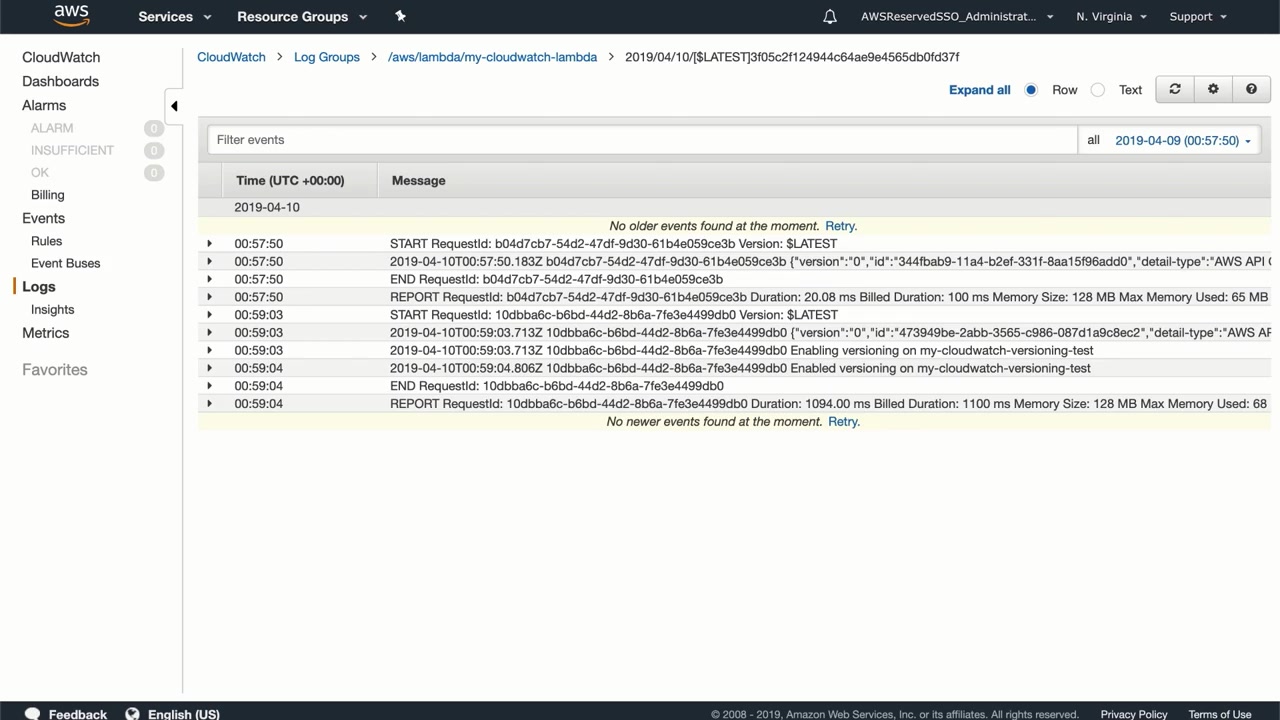Screen dimensions: 1280x720
Task: Open the Resource Groups dropdown
Action: pyautogui.click(x=302, y=16)
